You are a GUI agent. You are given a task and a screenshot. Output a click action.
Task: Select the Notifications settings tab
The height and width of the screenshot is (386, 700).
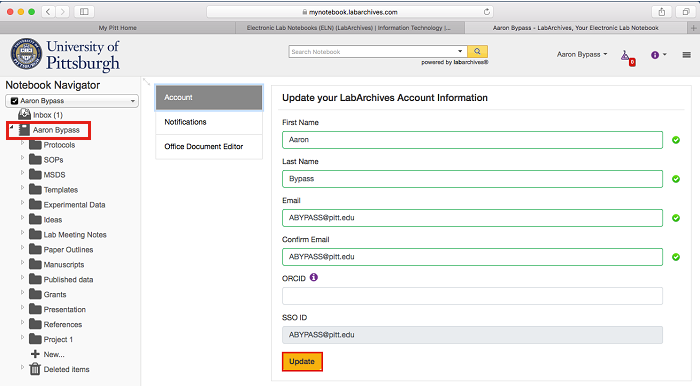coord(209,122)
